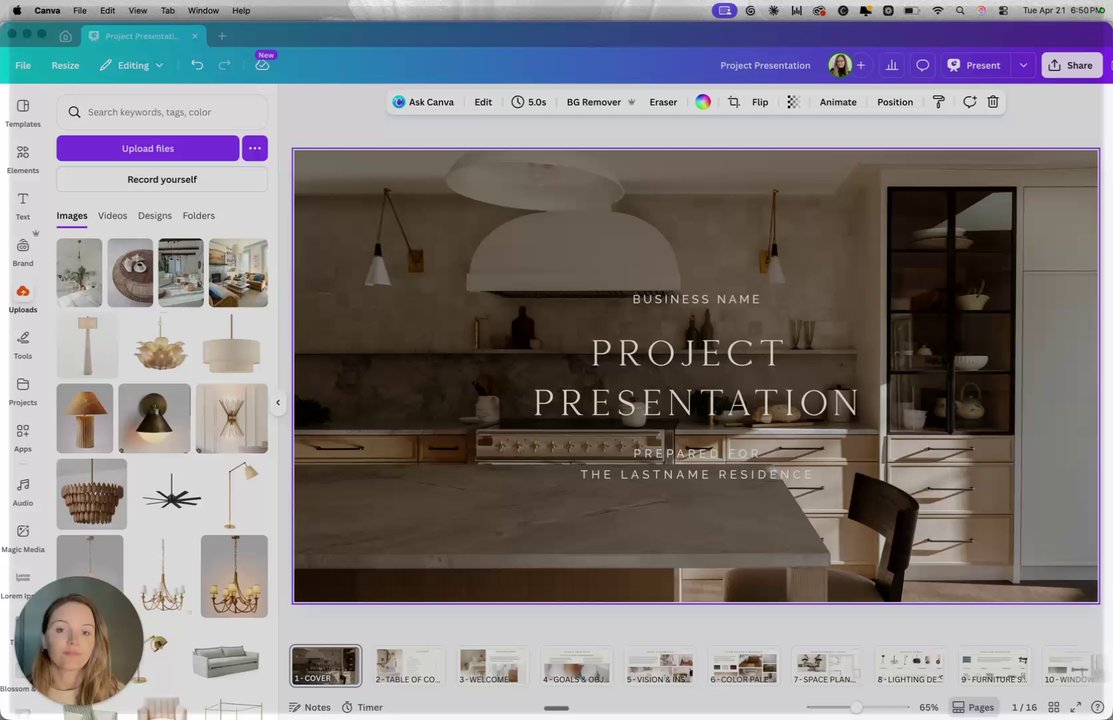The image size is (1113, 720).
Task: Select the 2 - Table of Contents page thumbnail
Action: coord(408,666)
